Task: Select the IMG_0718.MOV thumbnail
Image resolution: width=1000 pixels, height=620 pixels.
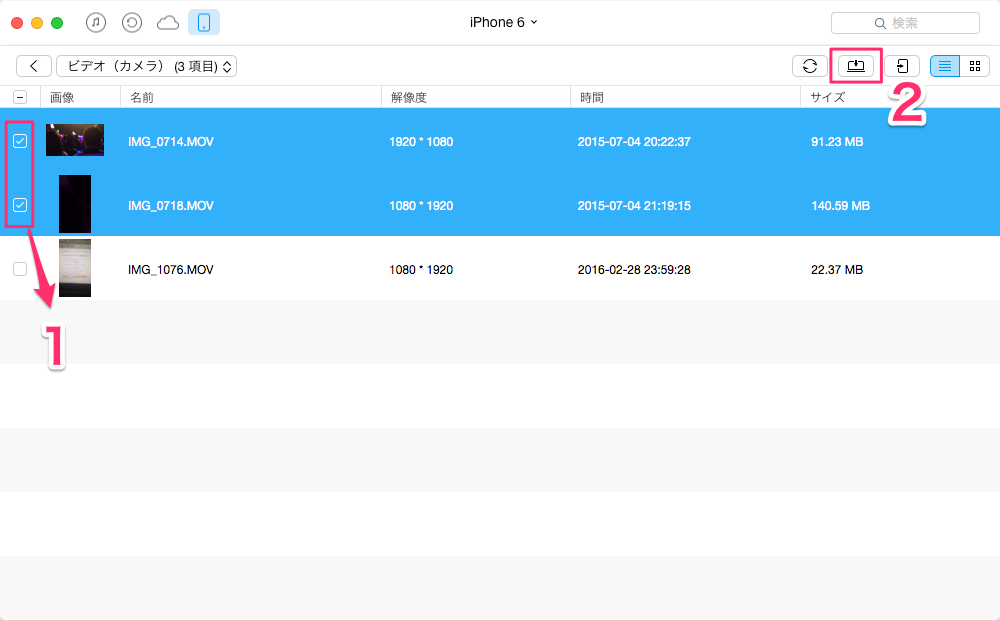Action: tap(75, 204)
